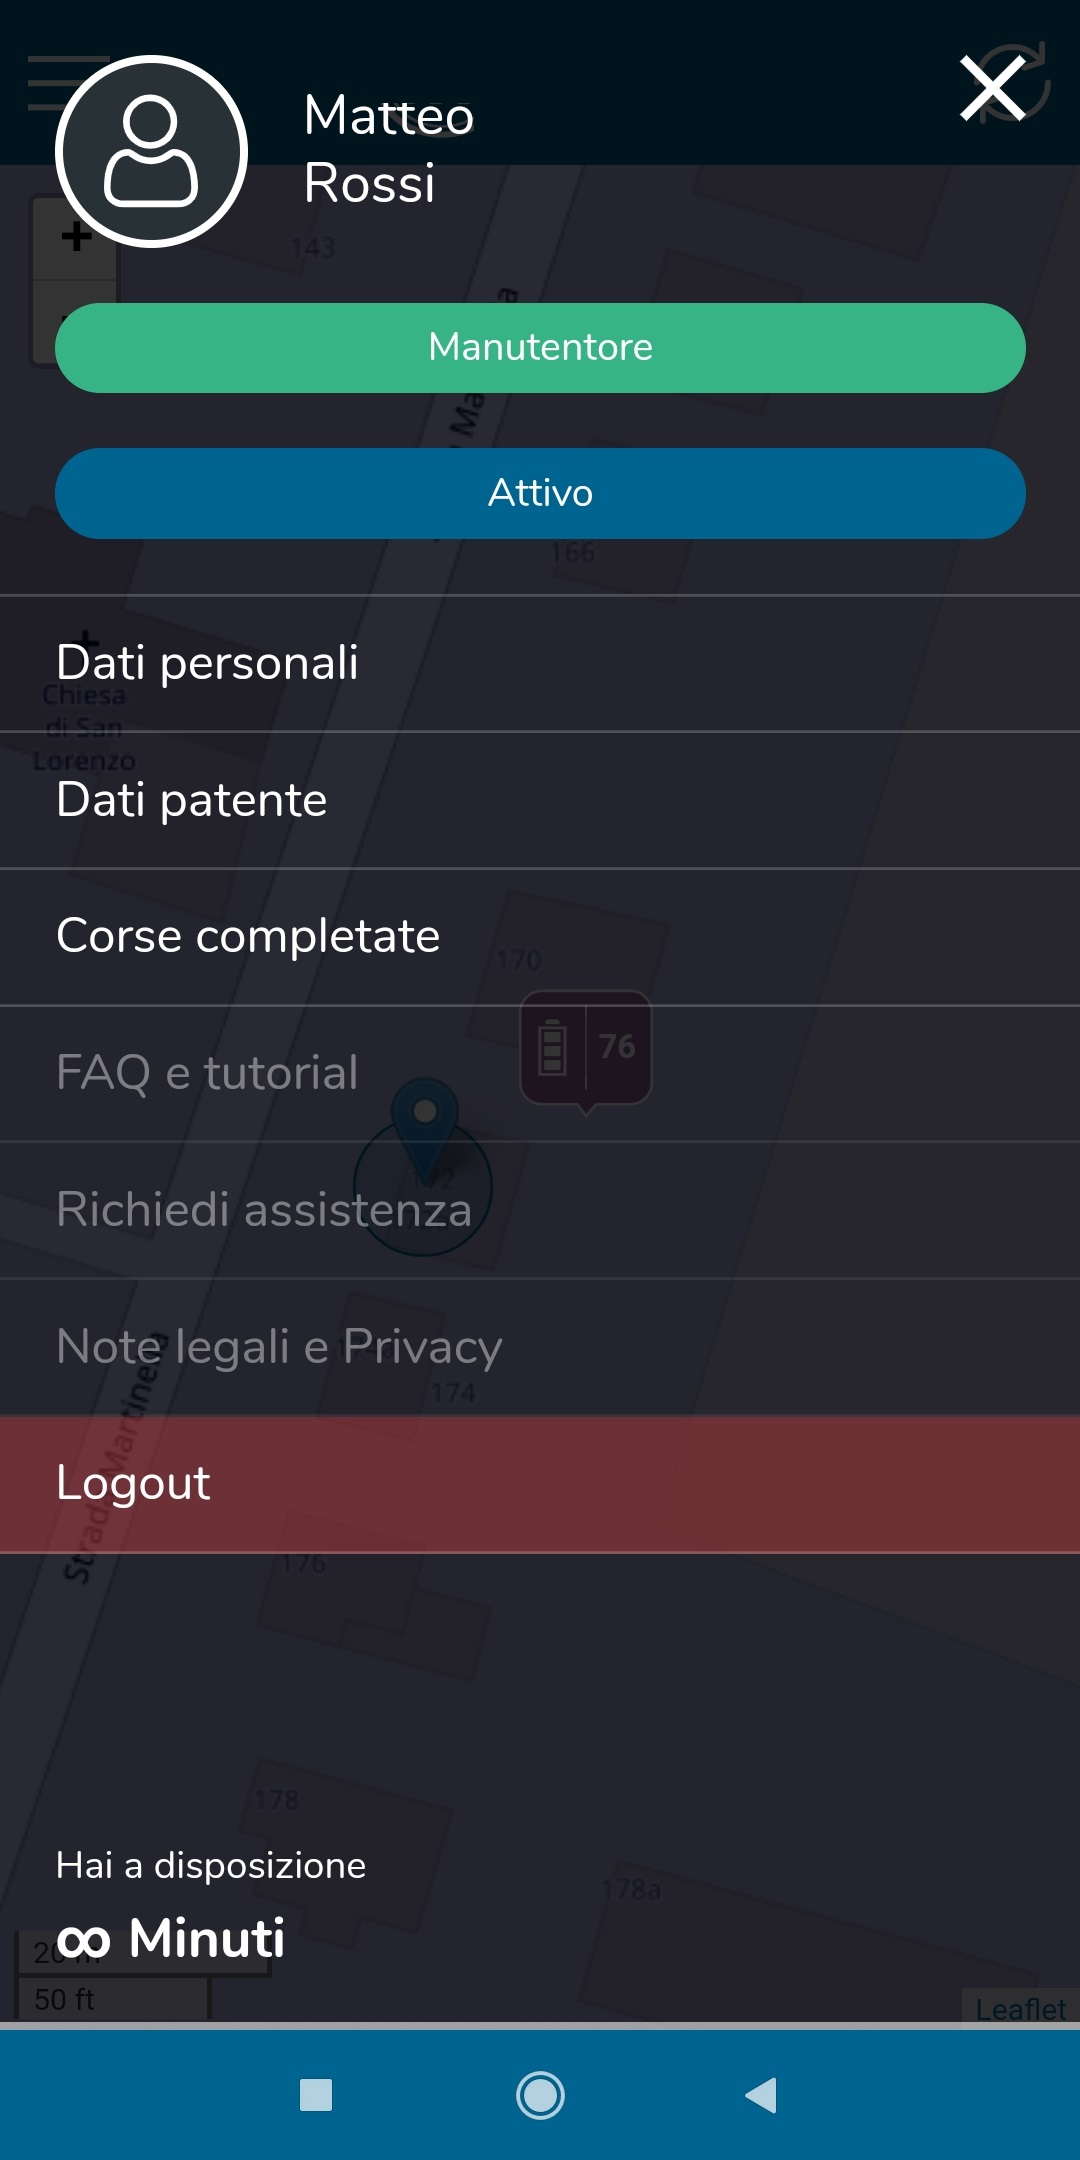Viewport: 1080px width, 2160px height.
Task: Tap the green Manutentore role button
Action: point(540,348)
